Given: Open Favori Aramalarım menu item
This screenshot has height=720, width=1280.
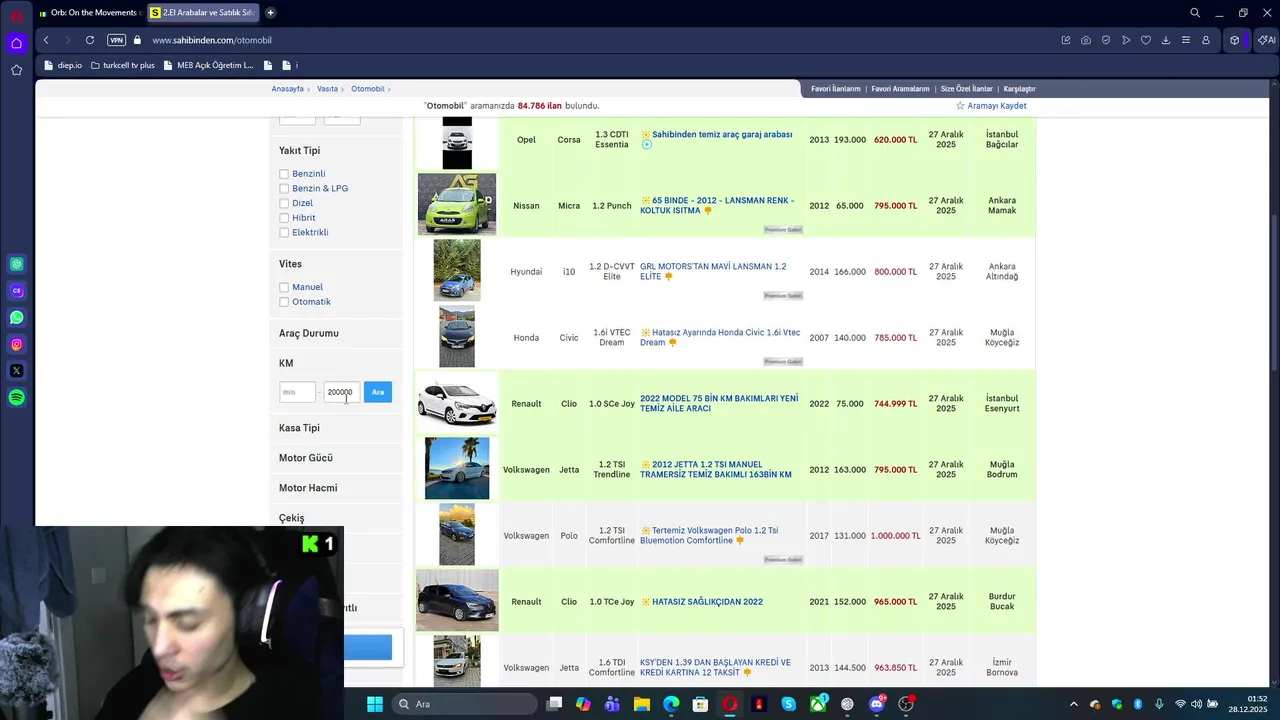Looking at the screenshot, I should pyautogui.click(x=900, y=89).
